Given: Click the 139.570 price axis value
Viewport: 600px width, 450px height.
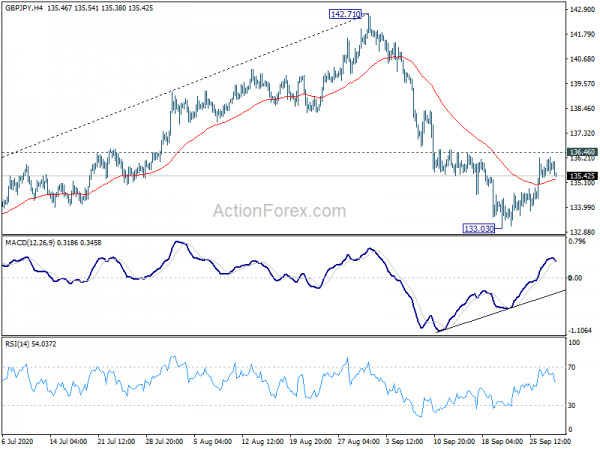Looking at the screenshot, I should tap(582, 84).
